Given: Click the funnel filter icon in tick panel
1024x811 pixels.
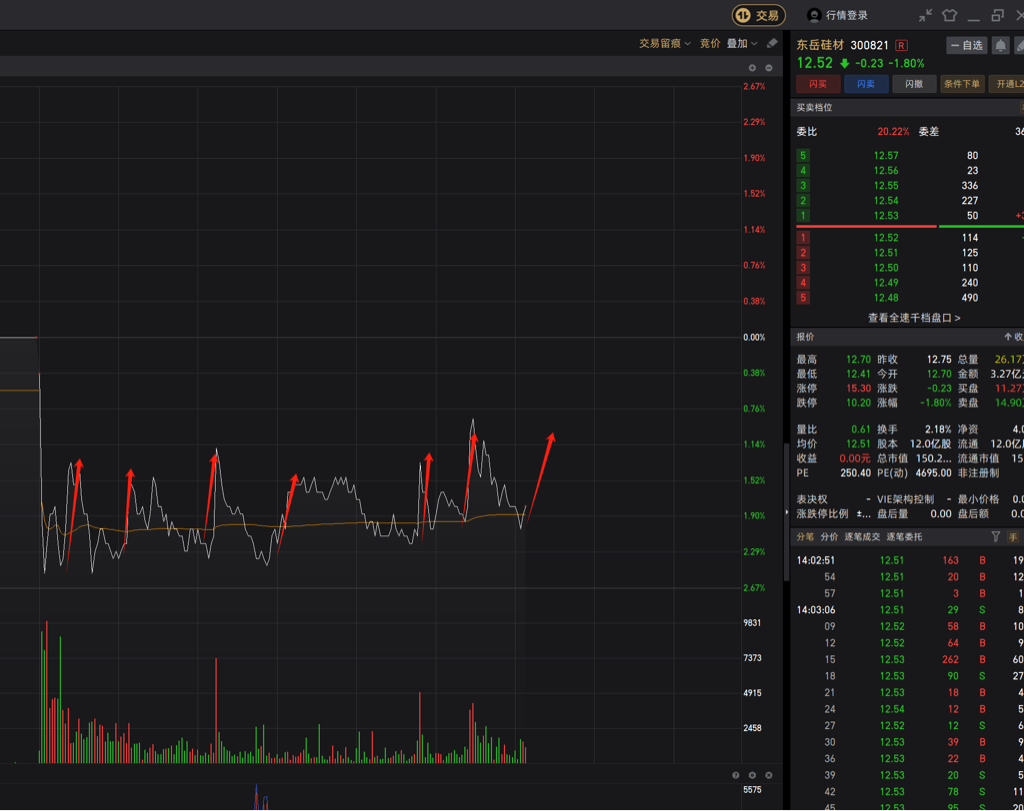Looking at the screenshot, I should [996, 537].
